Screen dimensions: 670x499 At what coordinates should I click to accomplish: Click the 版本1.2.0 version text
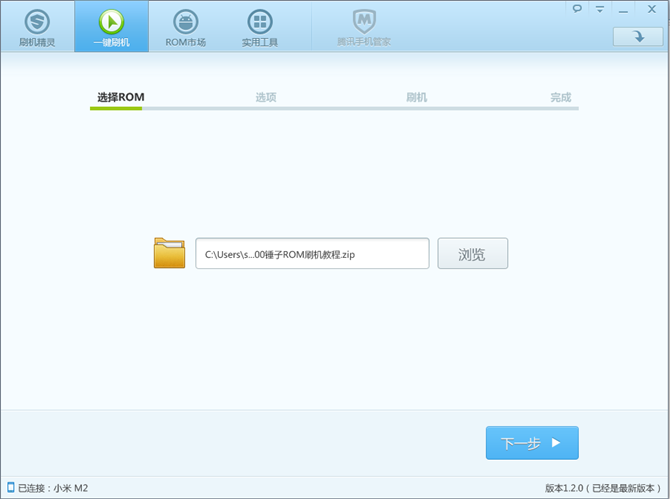click(603, 488)
